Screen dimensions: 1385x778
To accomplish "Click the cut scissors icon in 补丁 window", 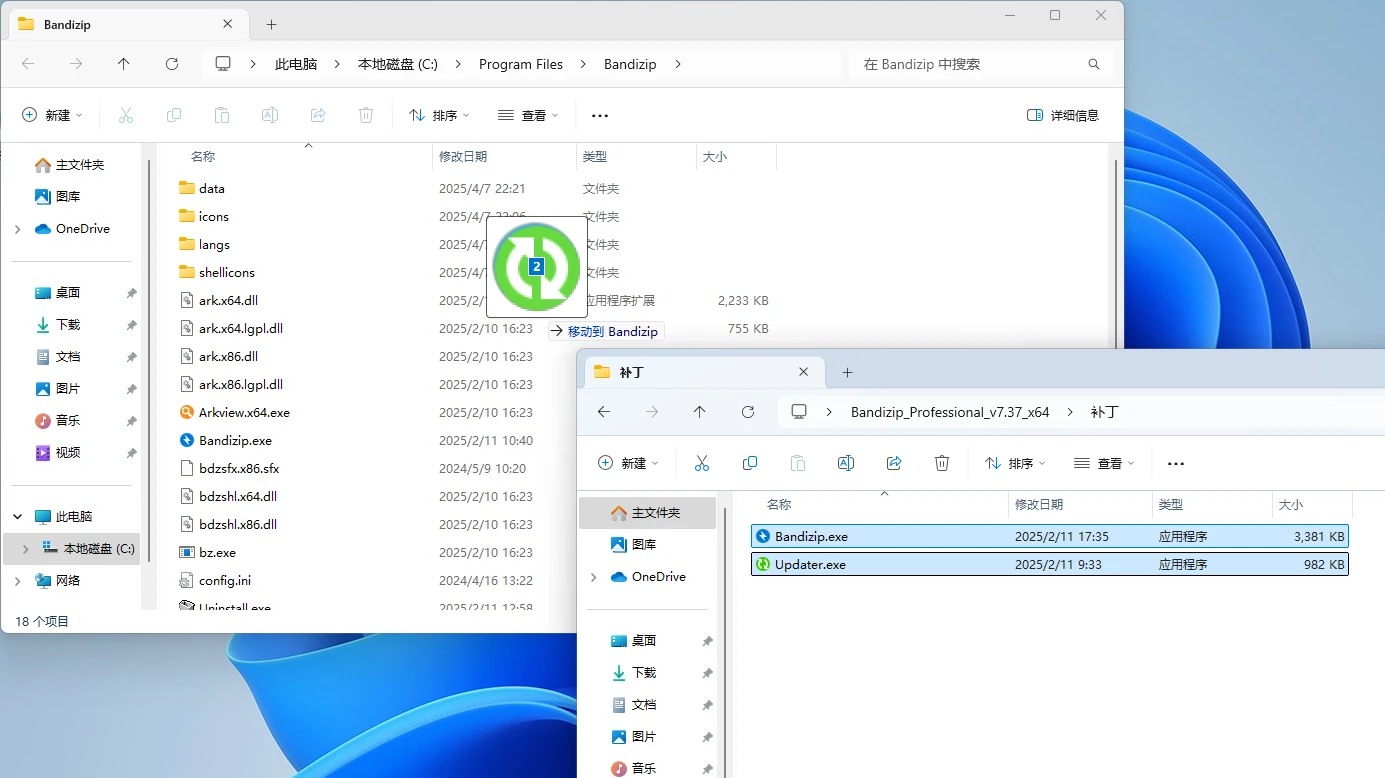I will 702,464.
